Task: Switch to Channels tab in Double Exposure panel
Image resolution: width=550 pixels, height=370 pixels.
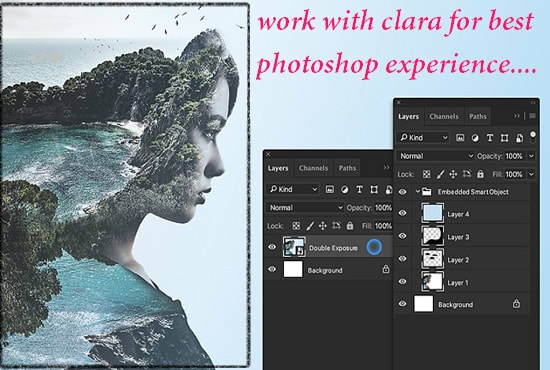Action: pyautogui.click(x=314, y=168)
